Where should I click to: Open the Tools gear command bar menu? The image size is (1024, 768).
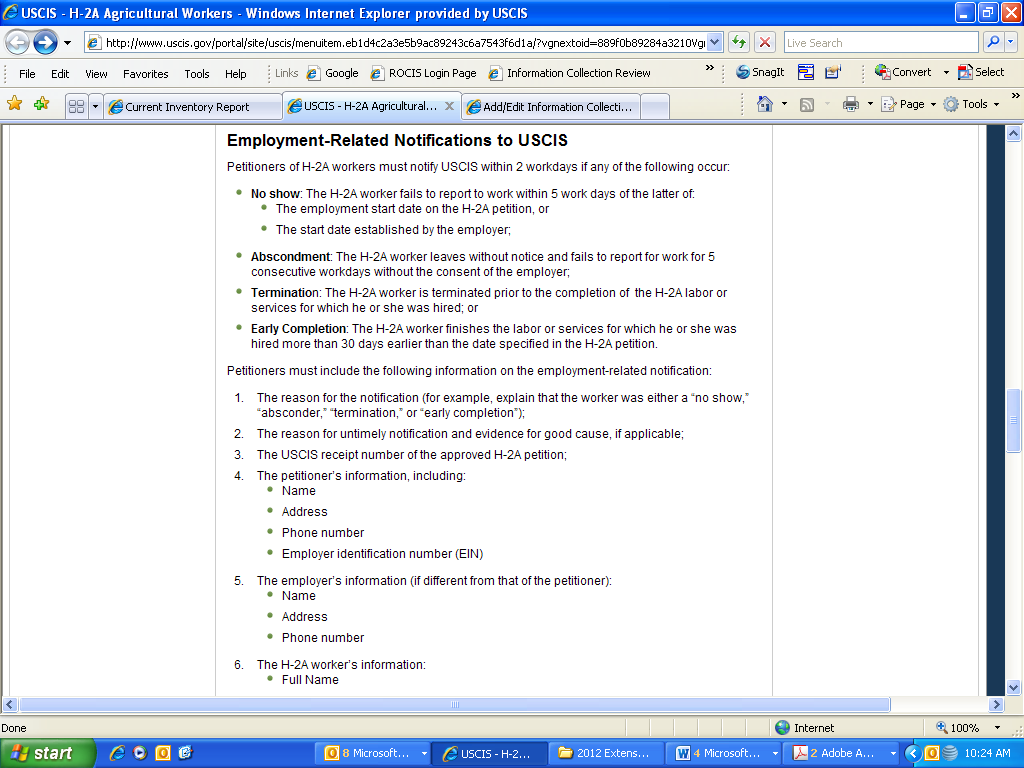pyautogui.click(x=971, y=104)
